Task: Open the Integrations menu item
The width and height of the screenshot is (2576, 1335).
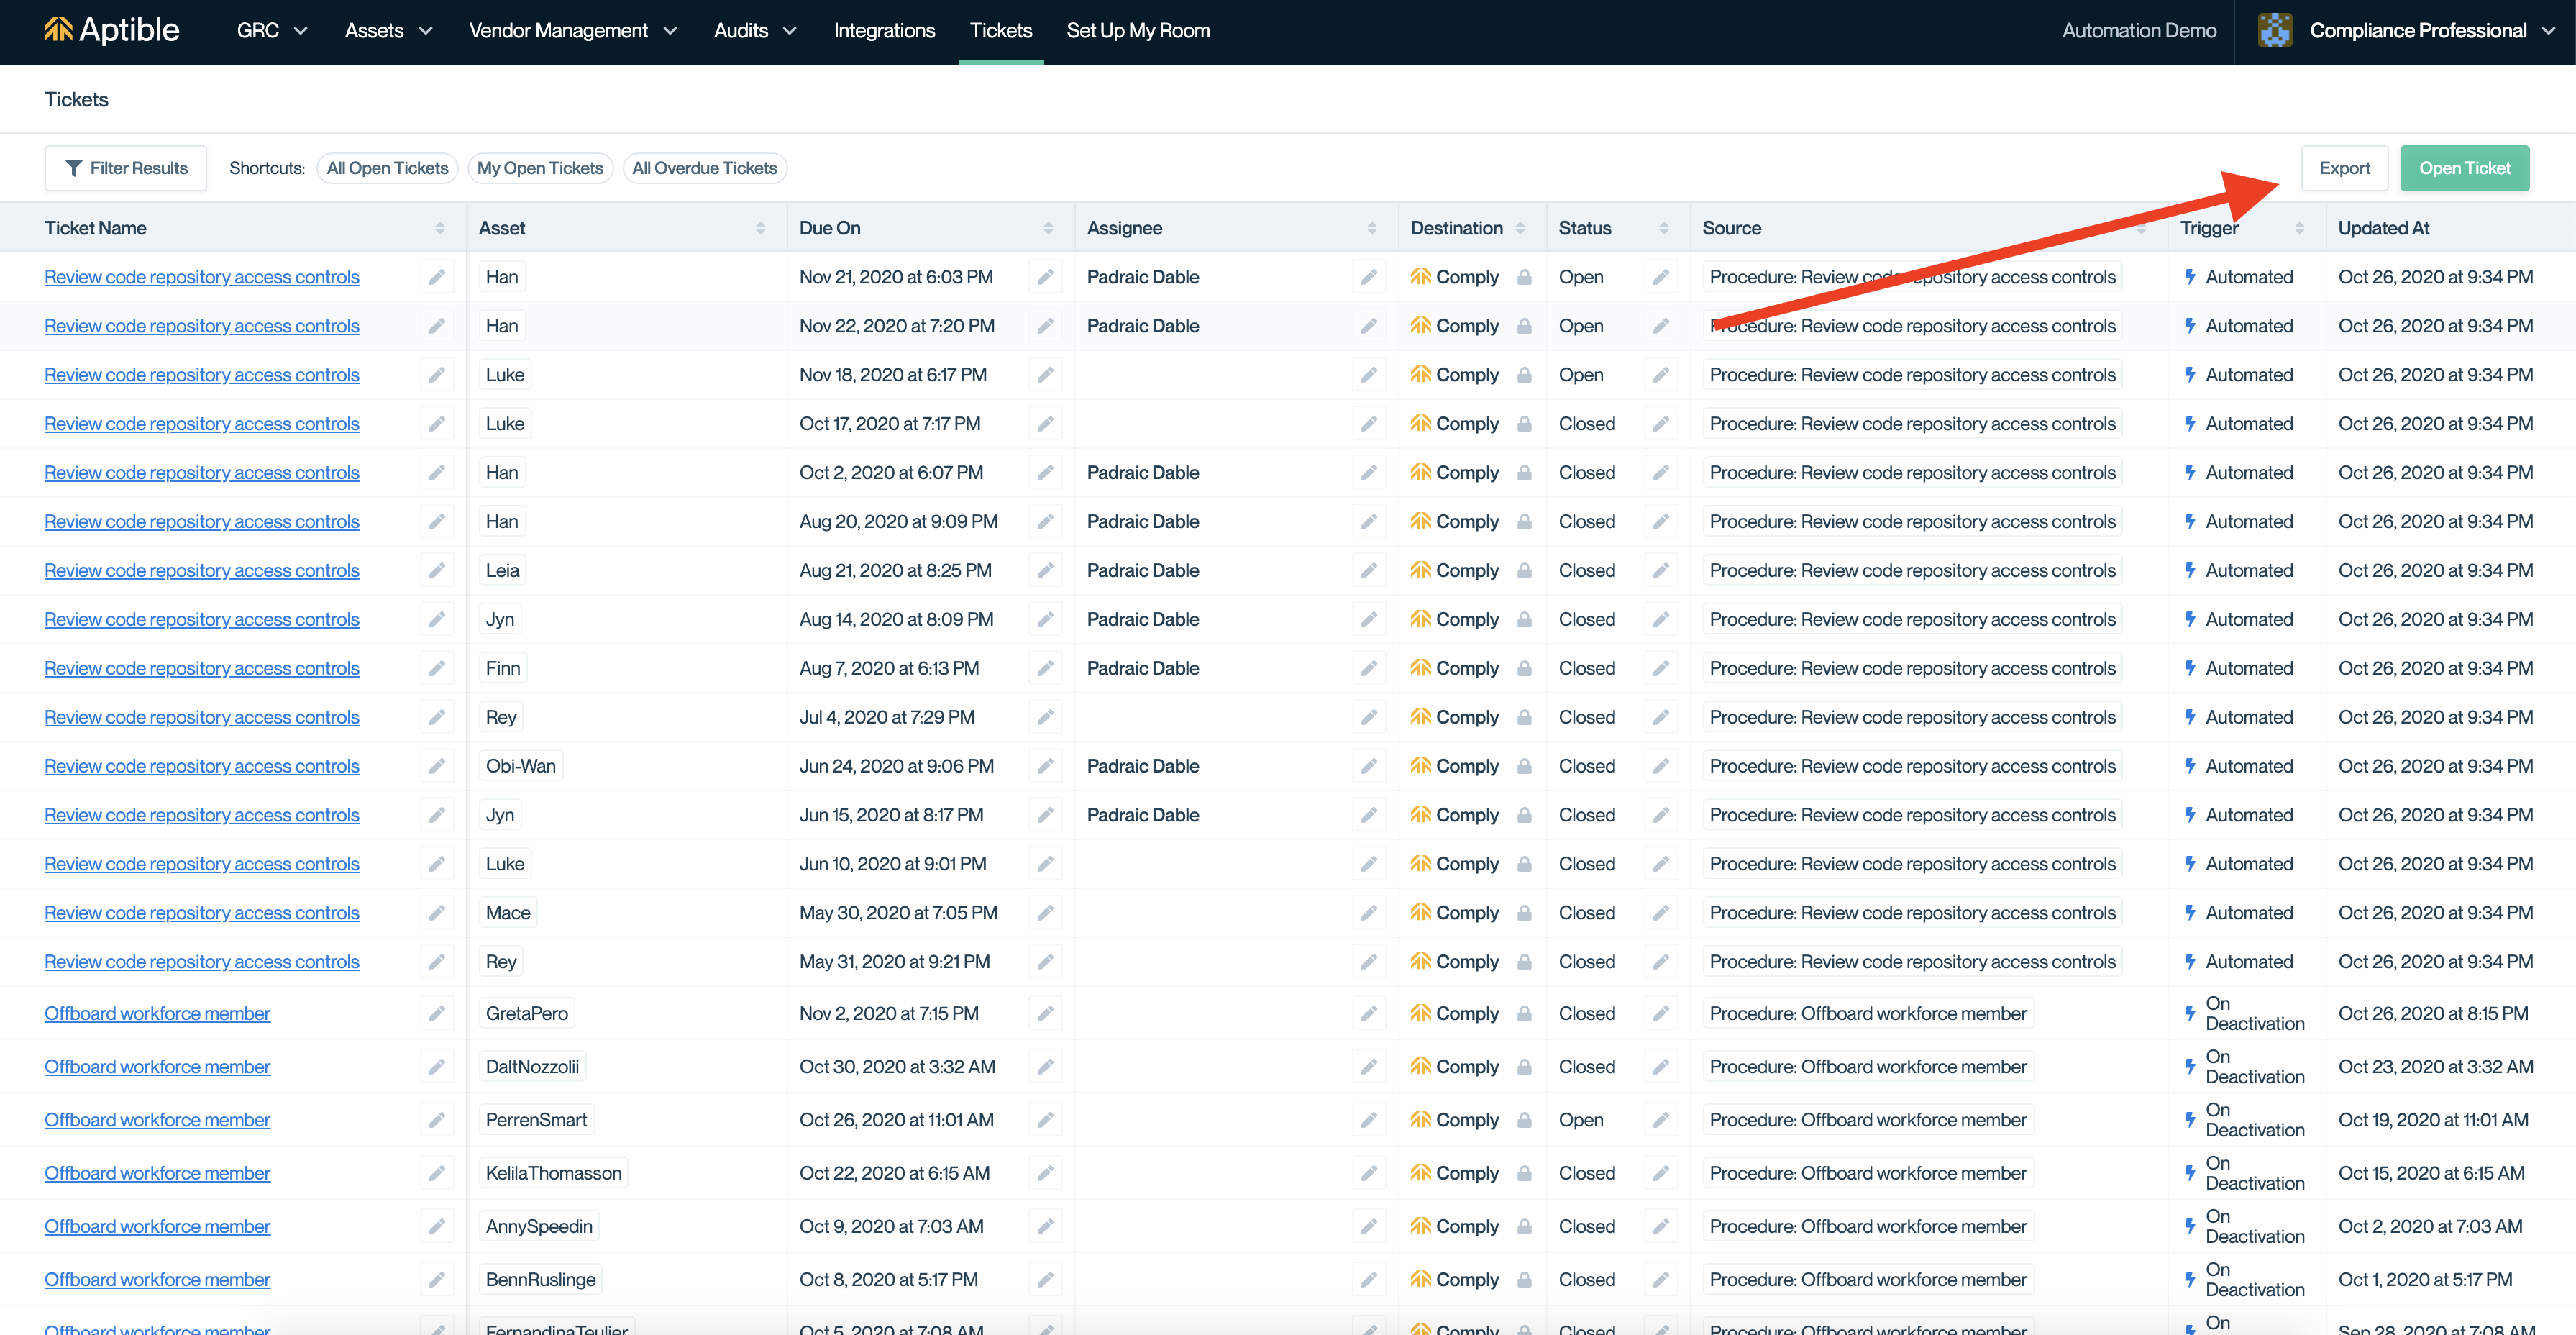Action: coord(884,30)
